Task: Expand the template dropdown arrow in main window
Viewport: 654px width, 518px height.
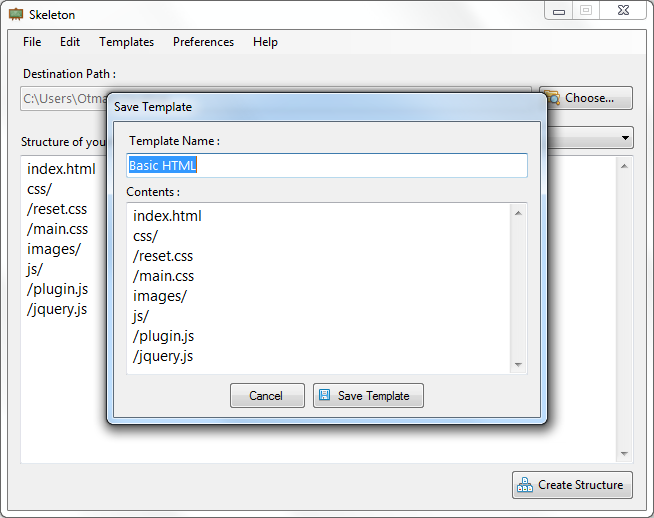Action: (625, 138)
